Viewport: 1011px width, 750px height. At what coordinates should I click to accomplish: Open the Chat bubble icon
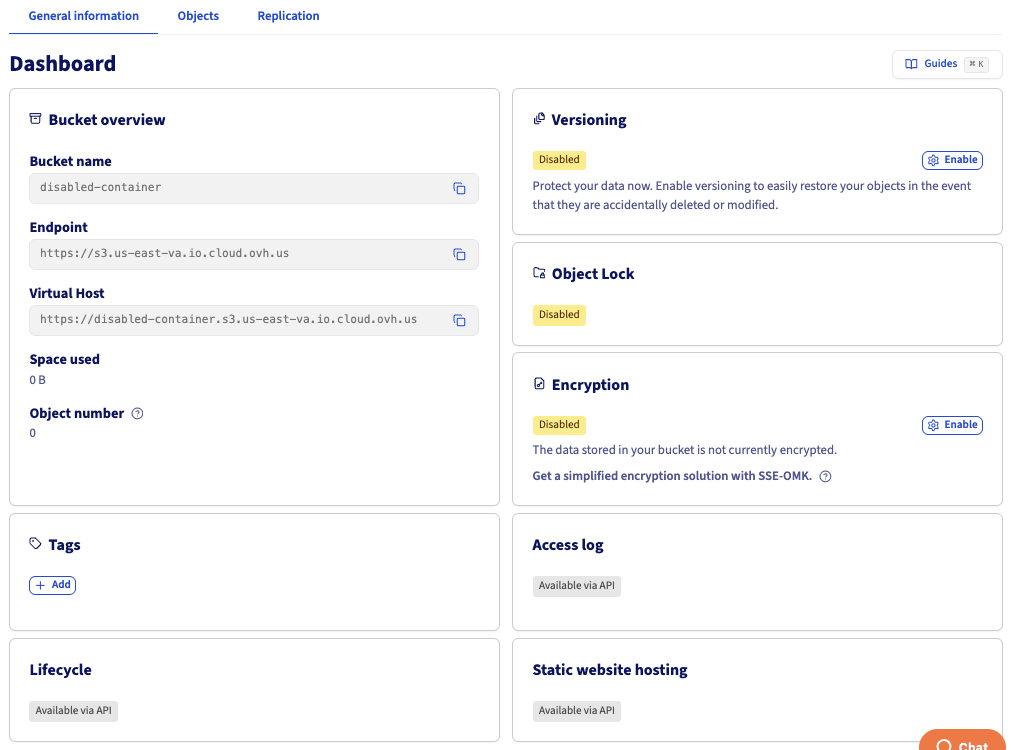pos(944,745)
